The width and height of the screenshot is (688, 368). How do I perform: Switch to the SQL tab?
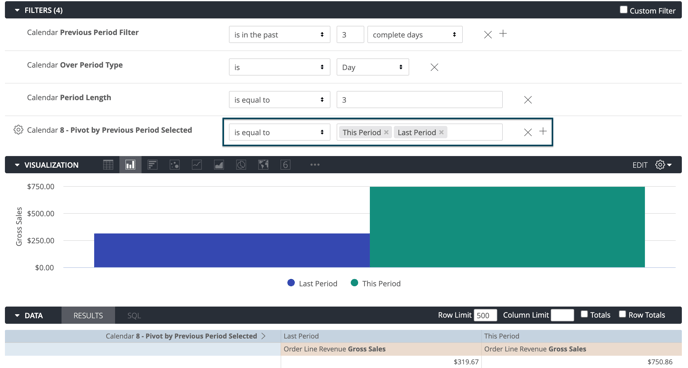[x=134, y=315]
